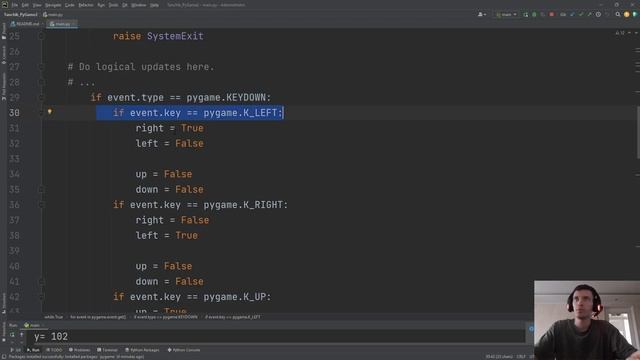
Task: Open the Terminal tool window
Action: [x=107, y=350]
